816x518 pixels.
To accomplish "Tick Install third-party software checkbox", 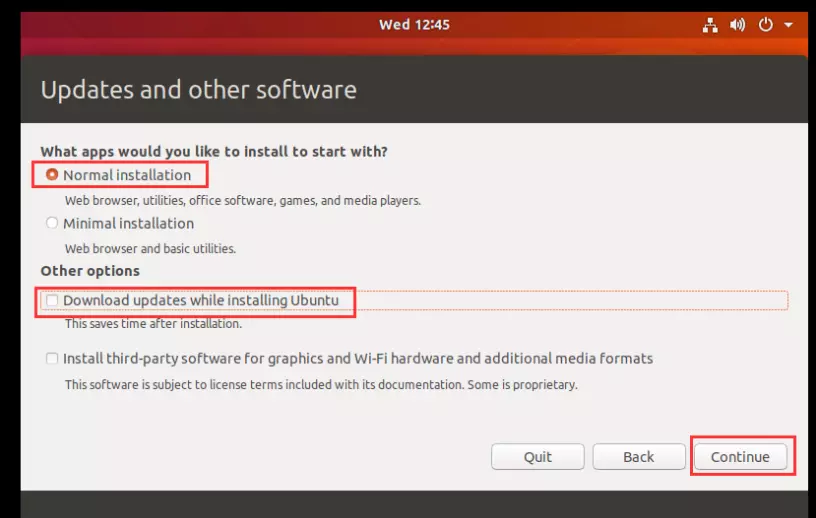I will click(x=52, y=358).
